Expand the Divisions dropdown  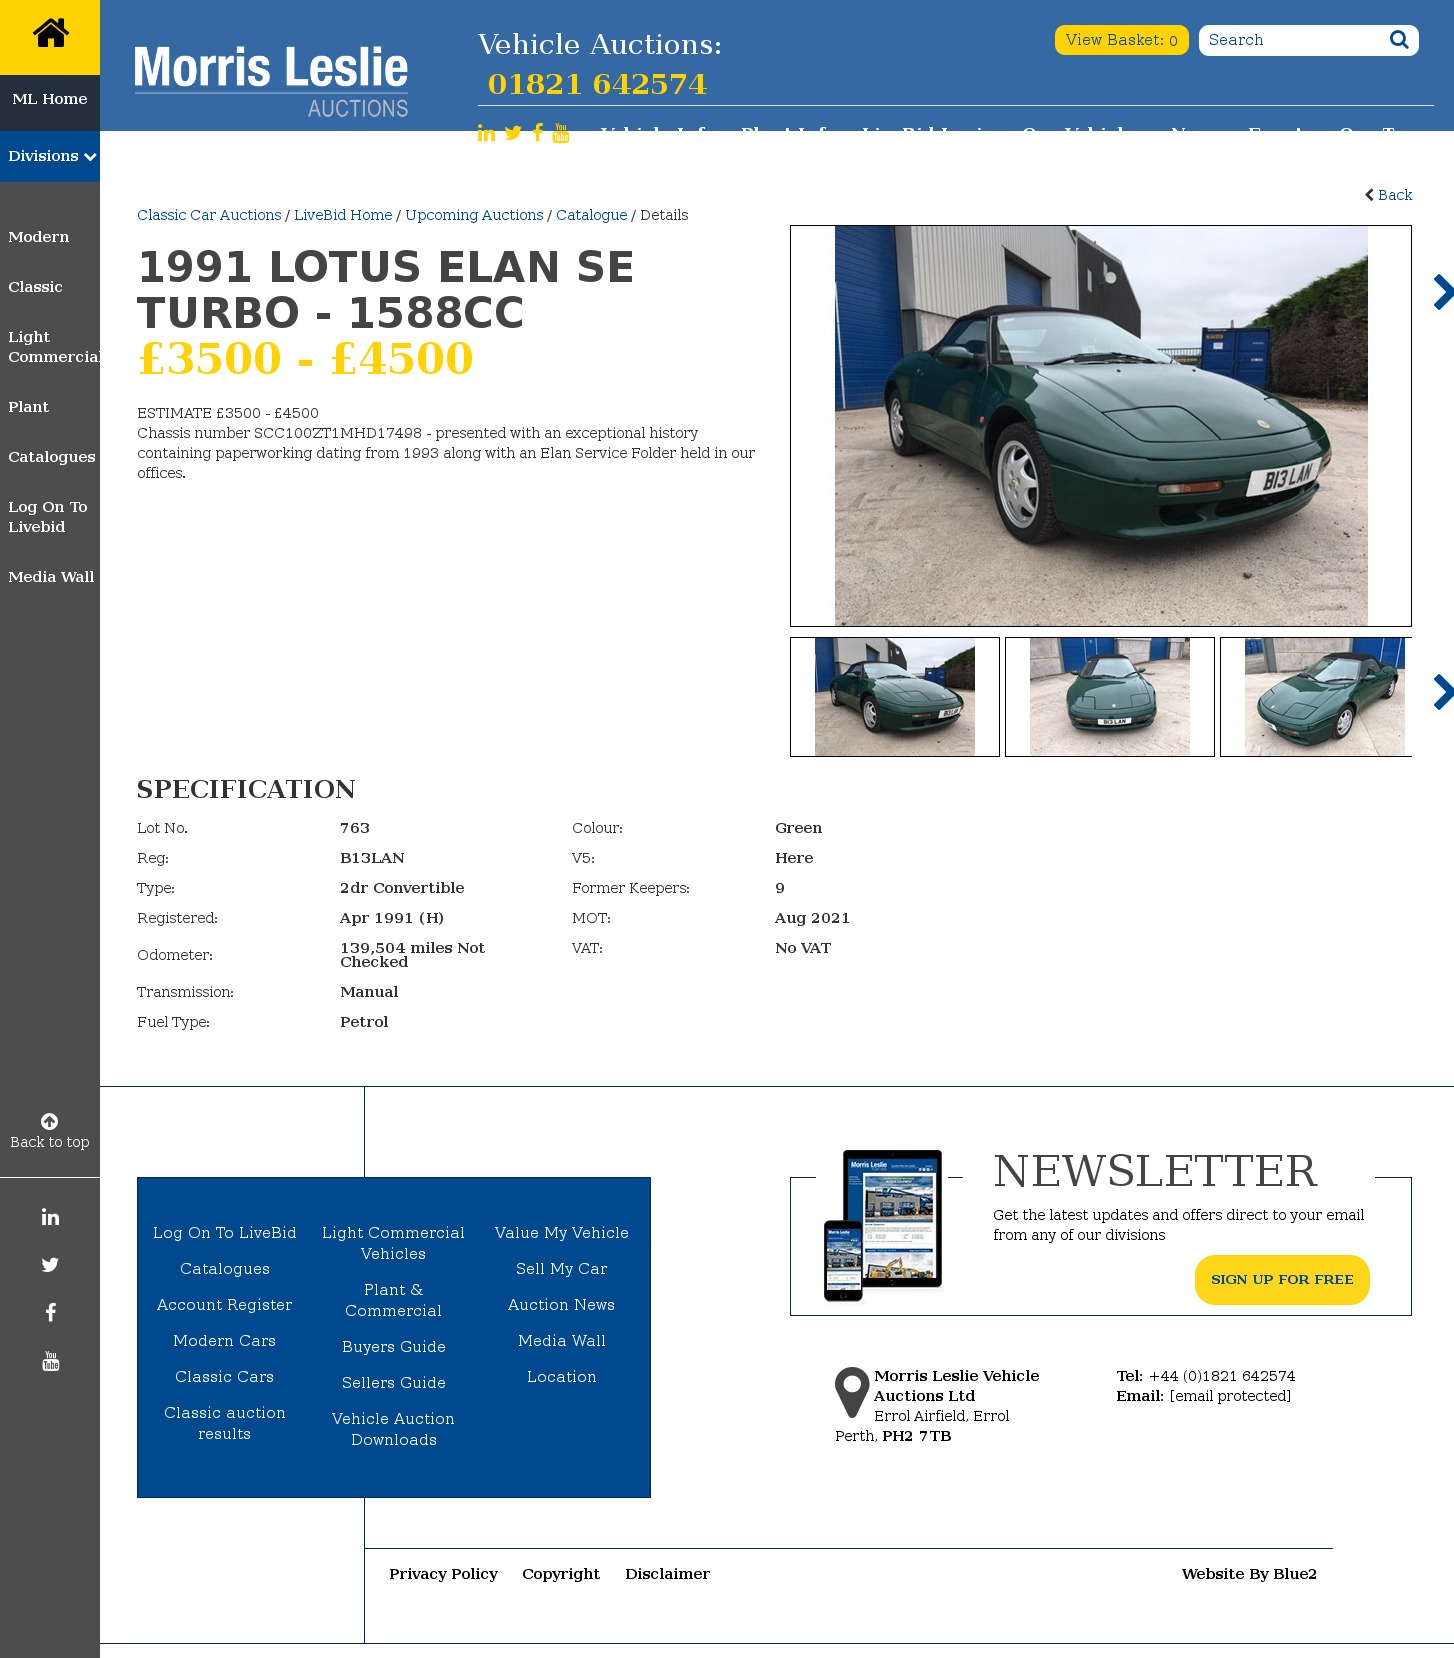(50, 156)
